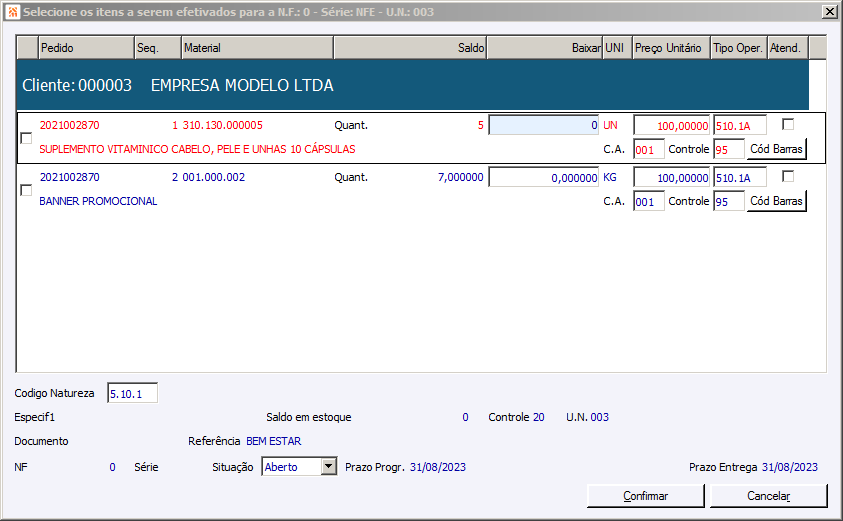
Task: Open the Situação dropdown showing Aberto
Action: [x=329, y=467]
